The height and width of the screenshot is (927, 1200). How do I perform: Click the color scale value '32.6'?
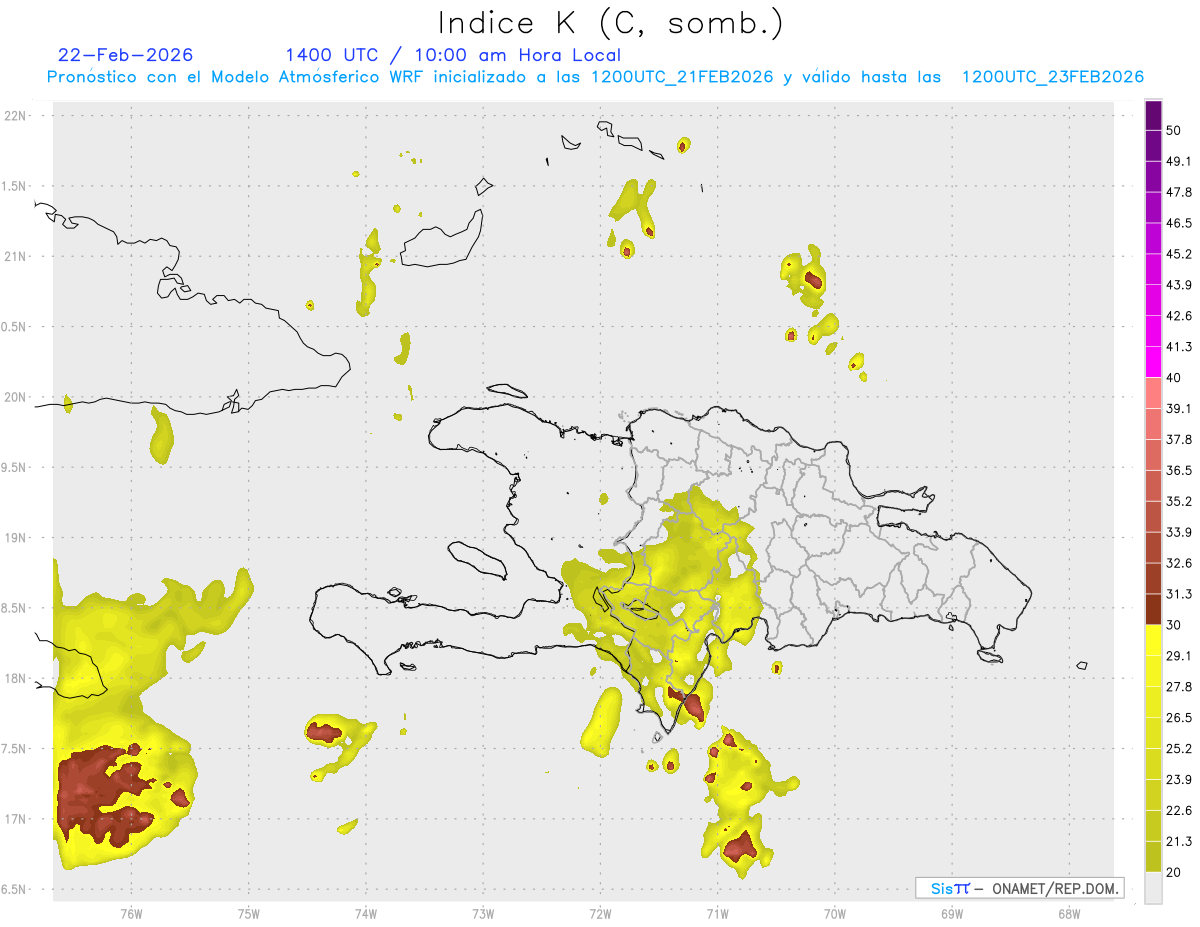tap(1179, 563)
